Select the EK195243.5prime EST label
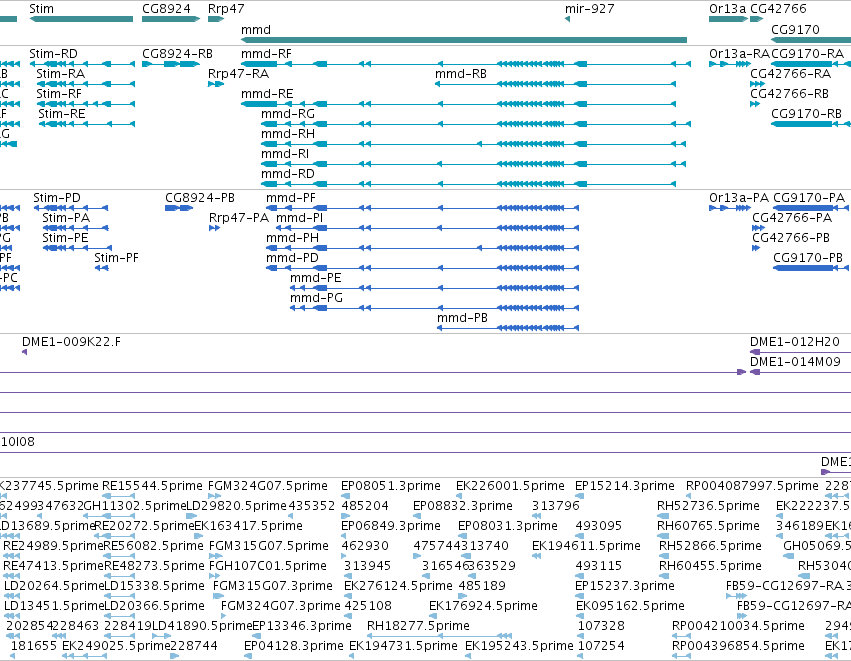This screenshot has height=661, width=851. pos(519,646)
